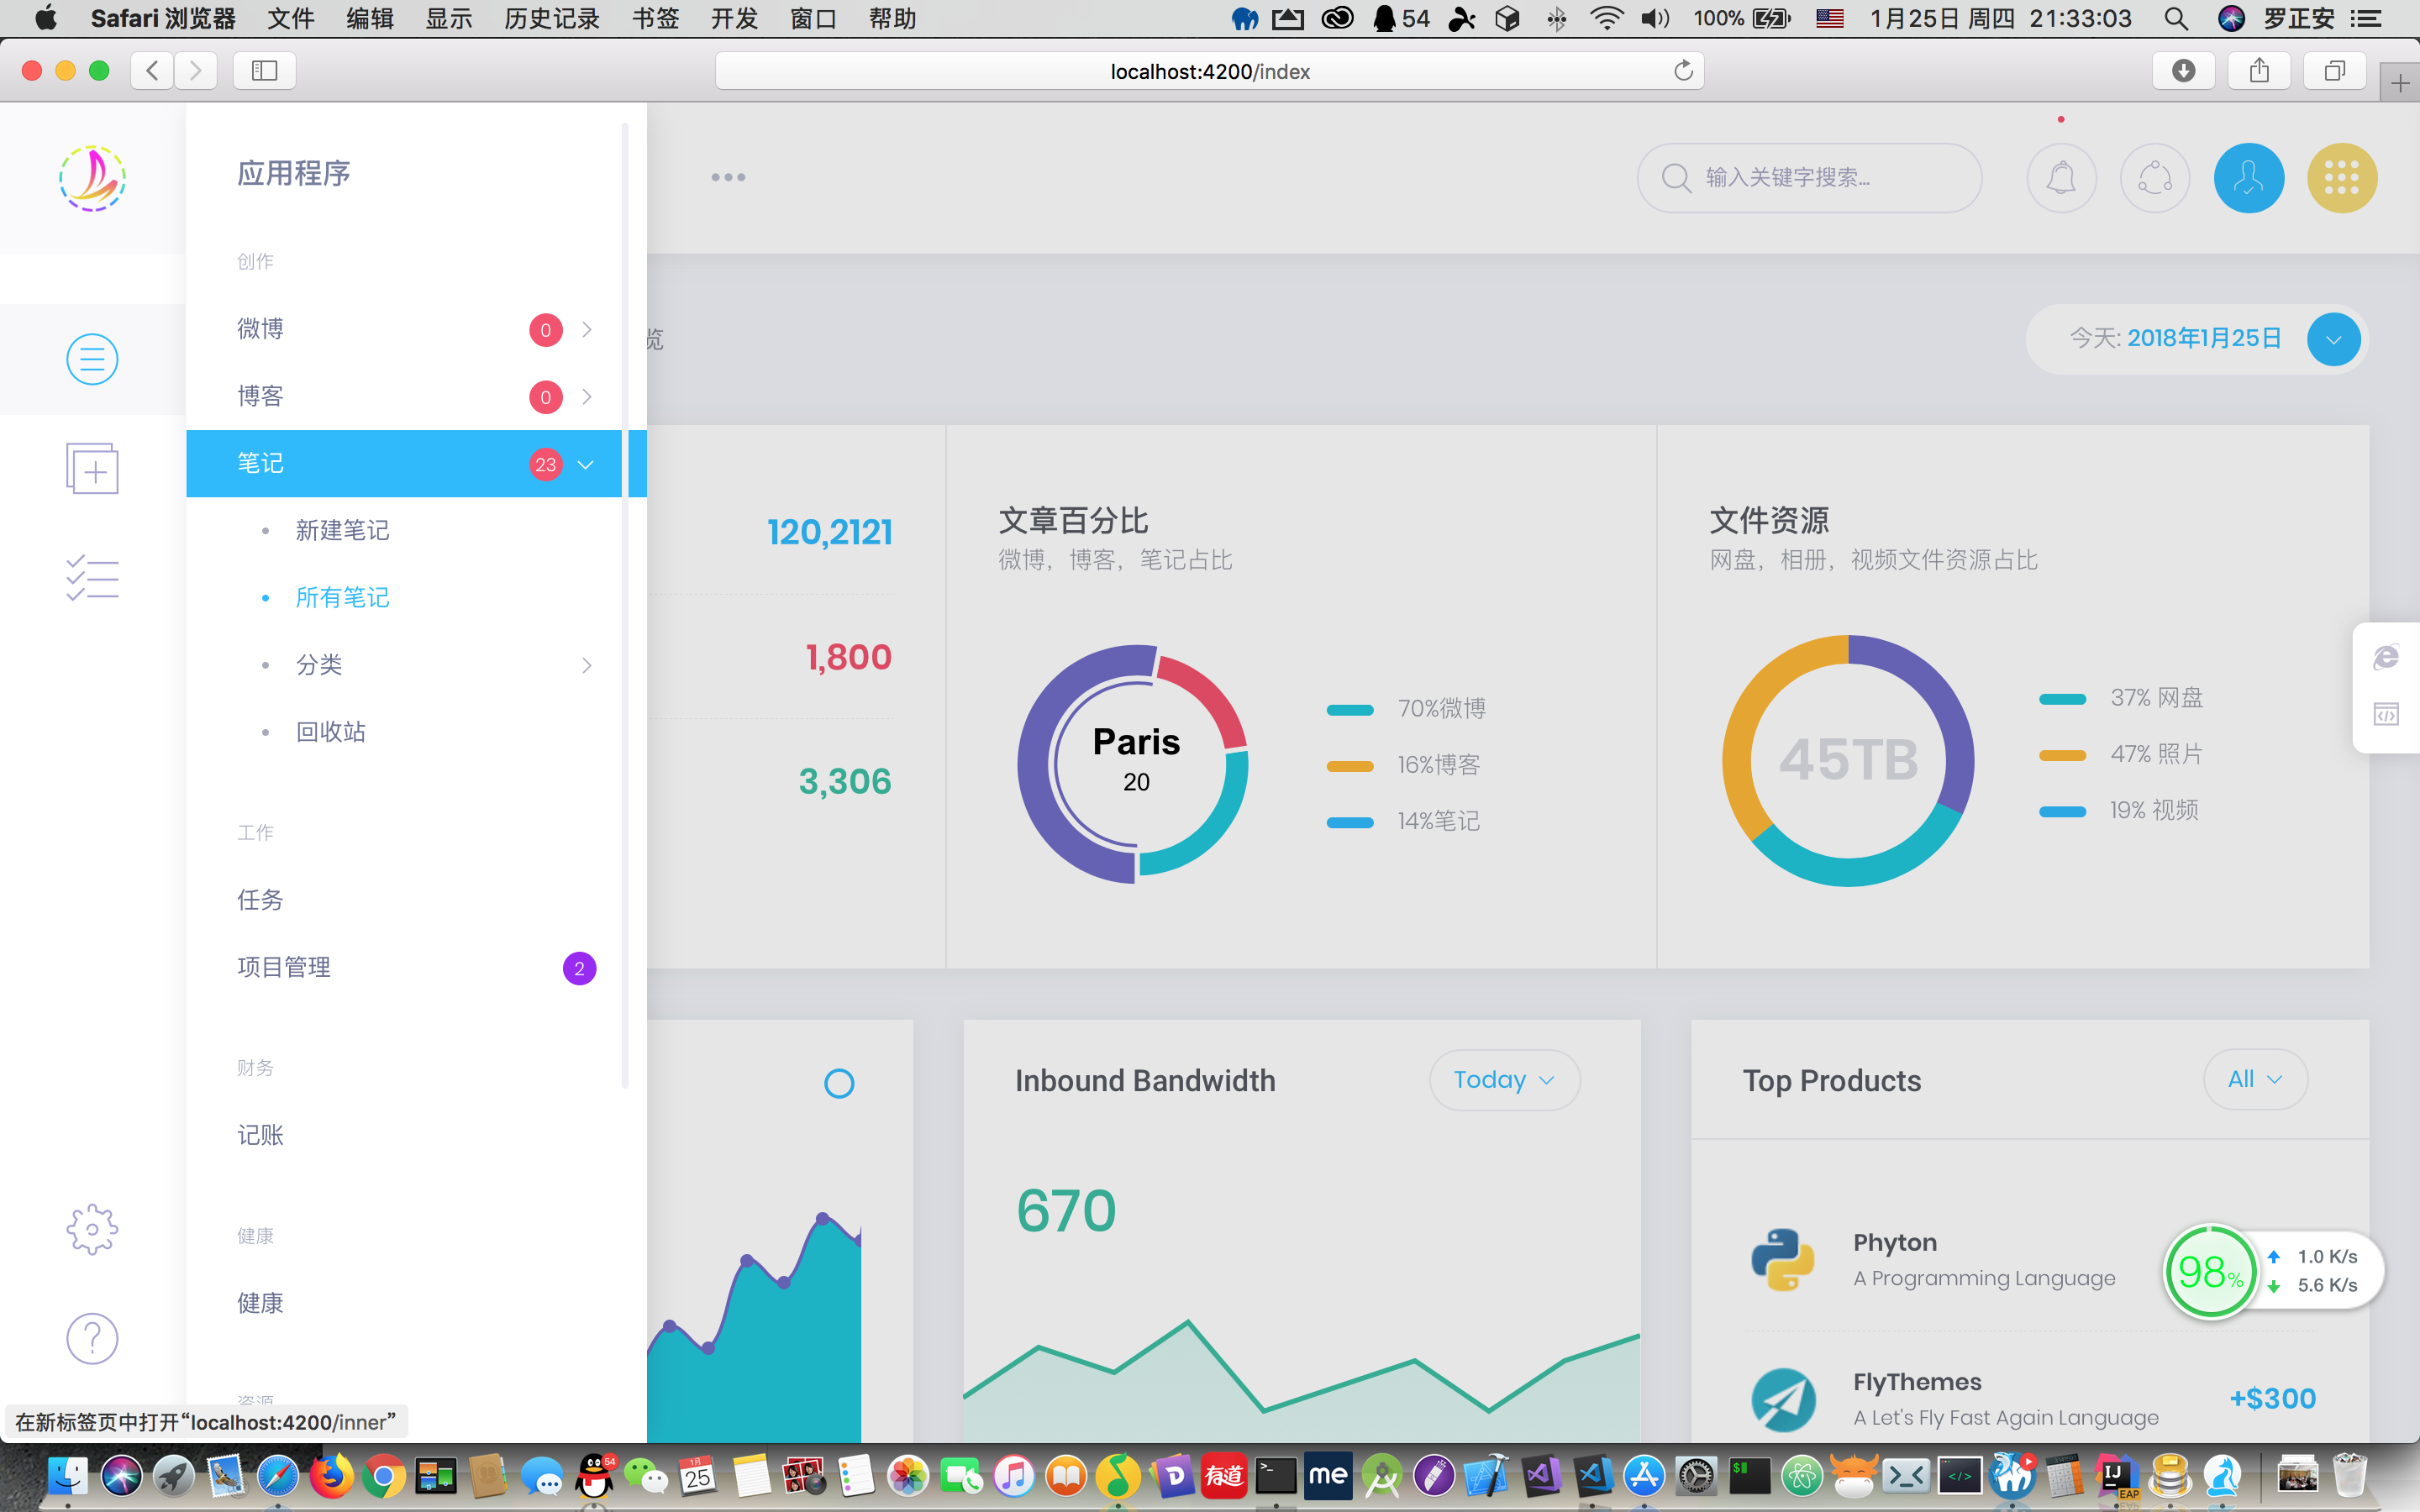The height and width of the screenshot is (1512, 2420).
Task: Click the notification bell icon
Action: click(2061, 178)
